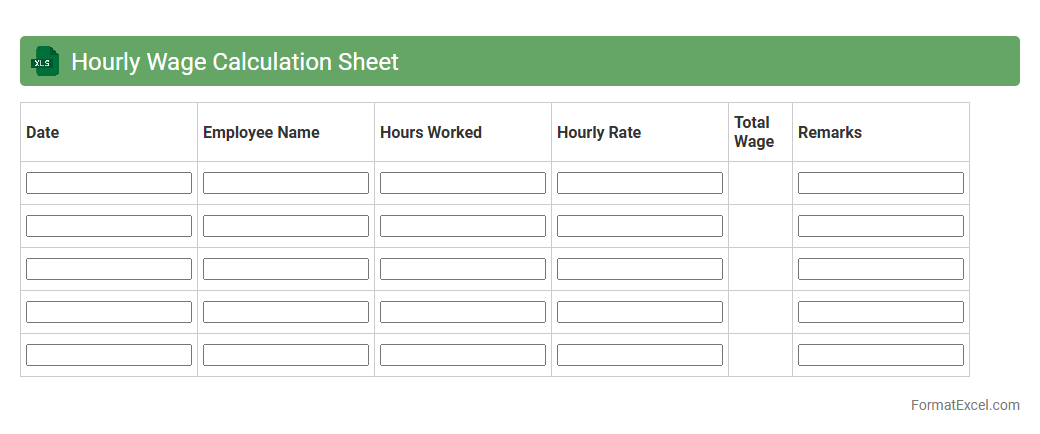The image size is (1040, 434).
Task: Click the first row Date input field
Action: click(x=109, y=183)
